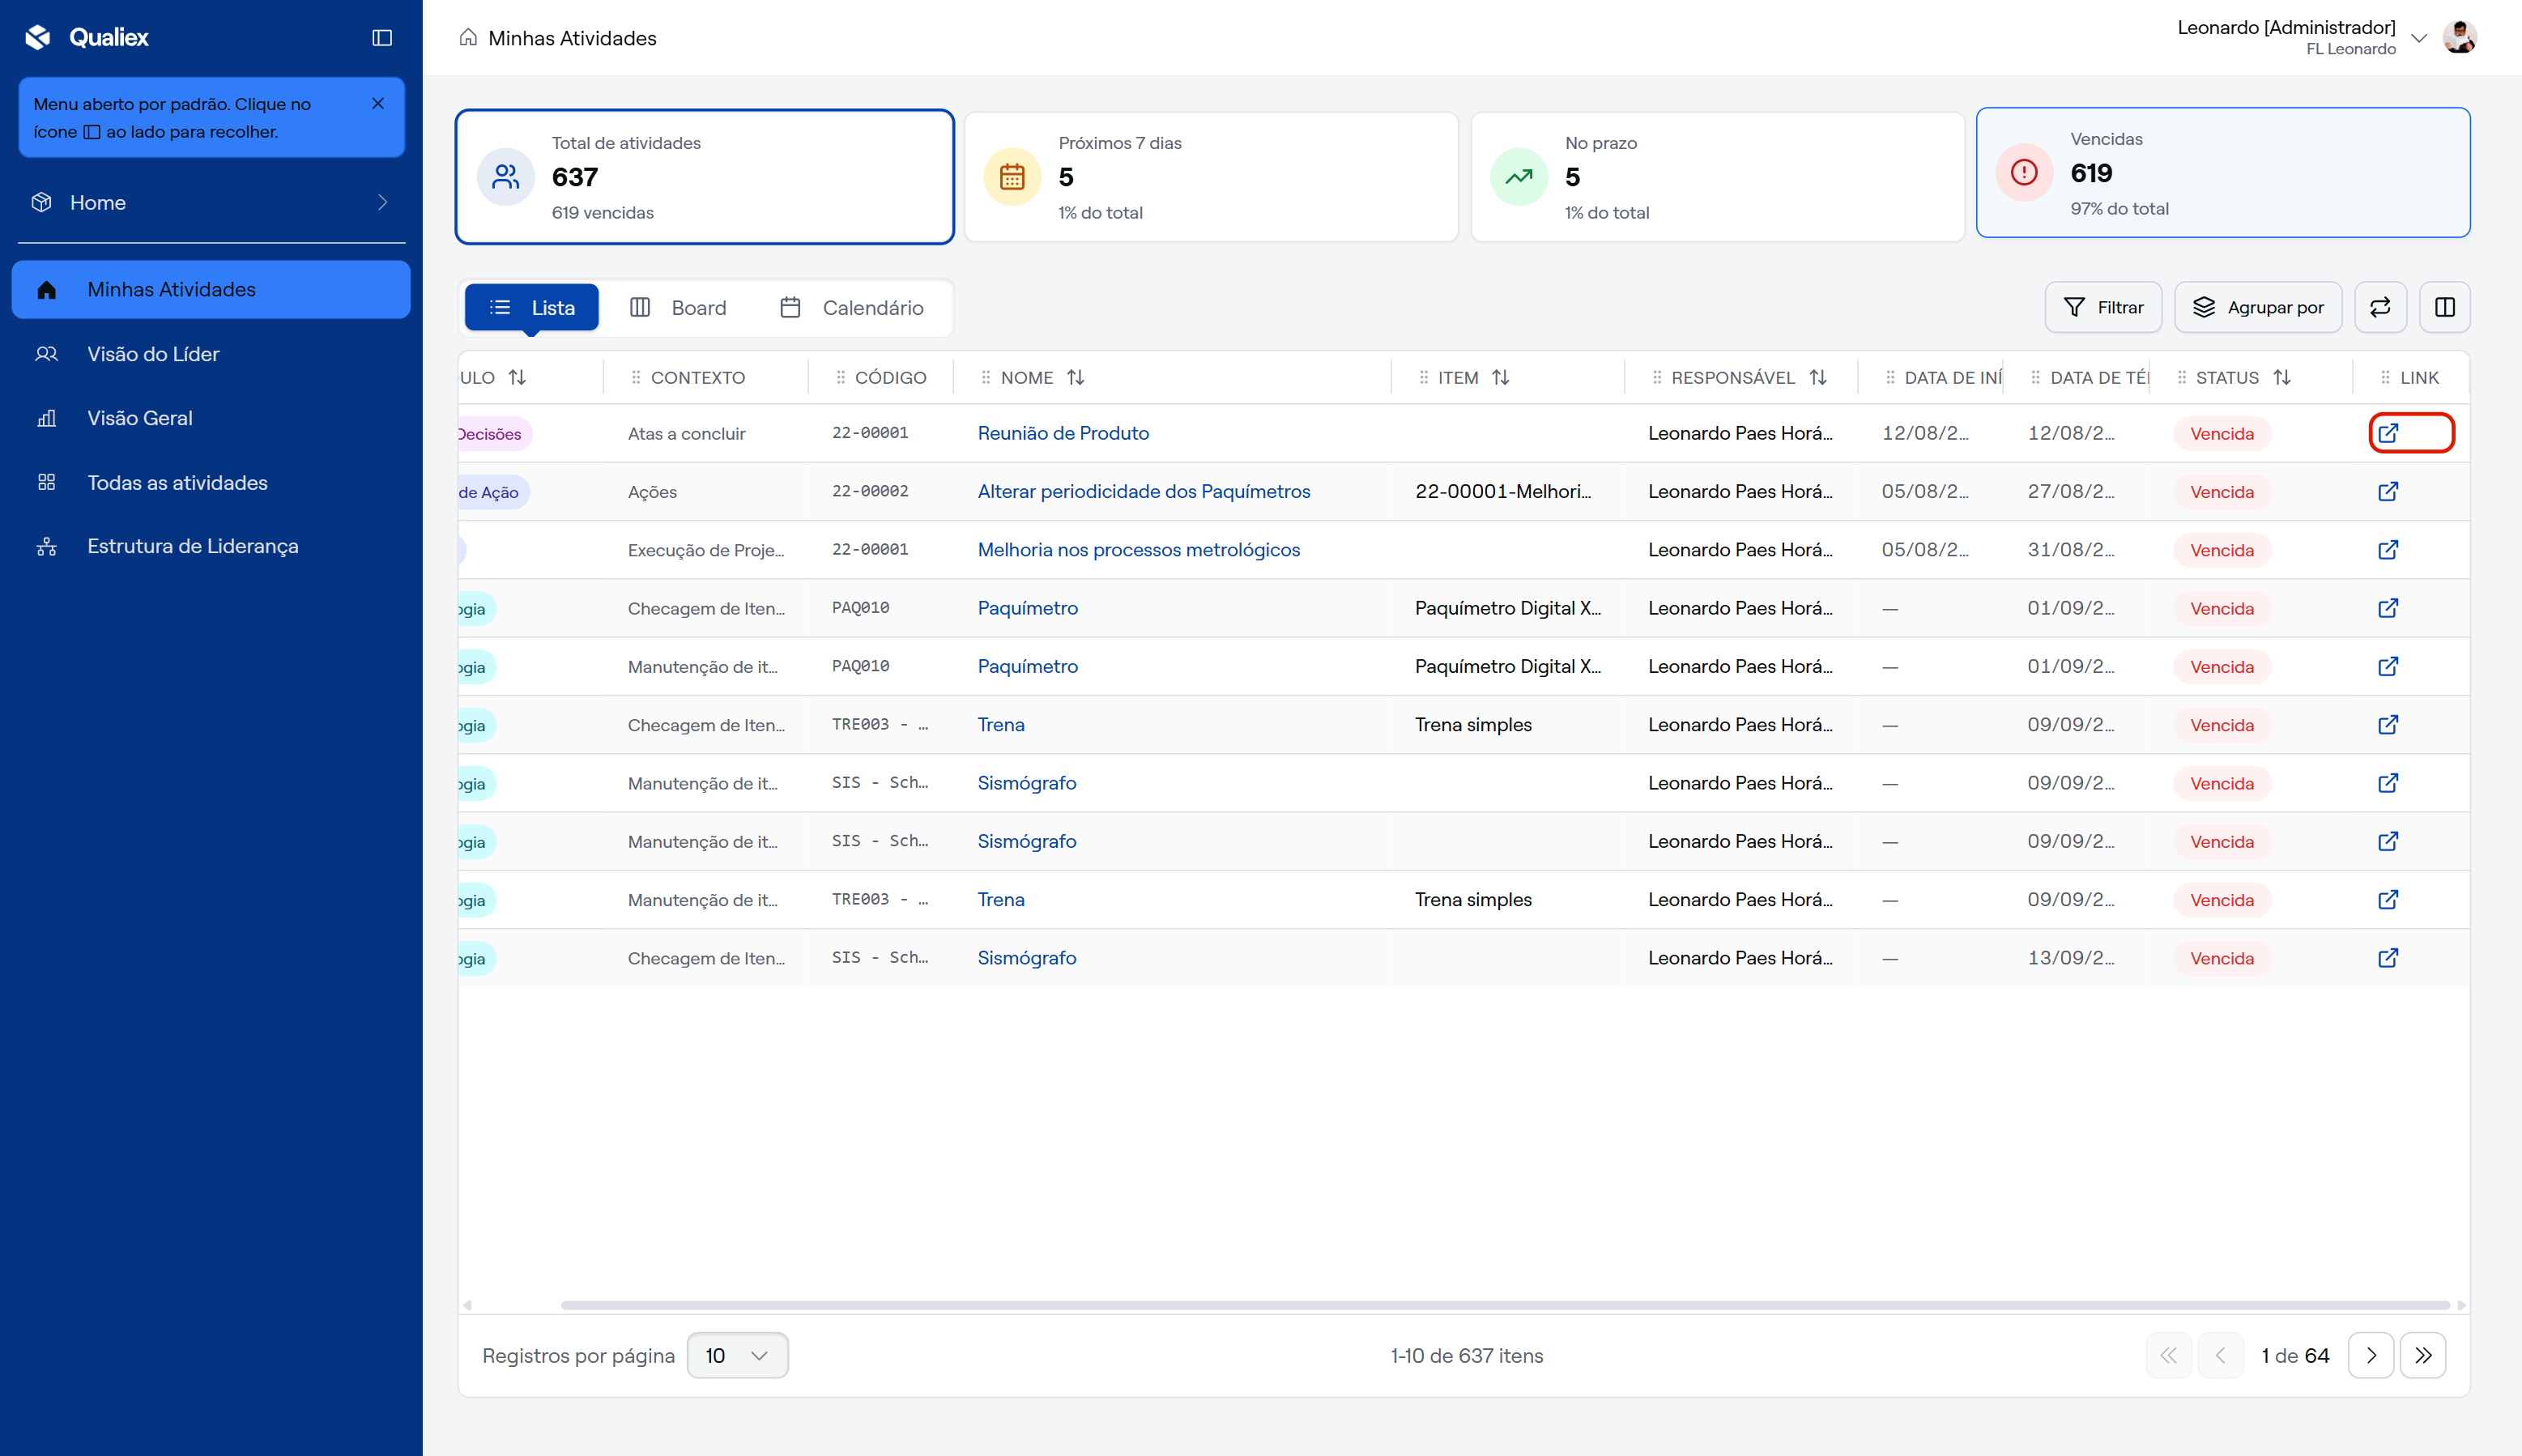
Task: Select the Próximos 7 dias card
Action: (x=1211, y=177)
